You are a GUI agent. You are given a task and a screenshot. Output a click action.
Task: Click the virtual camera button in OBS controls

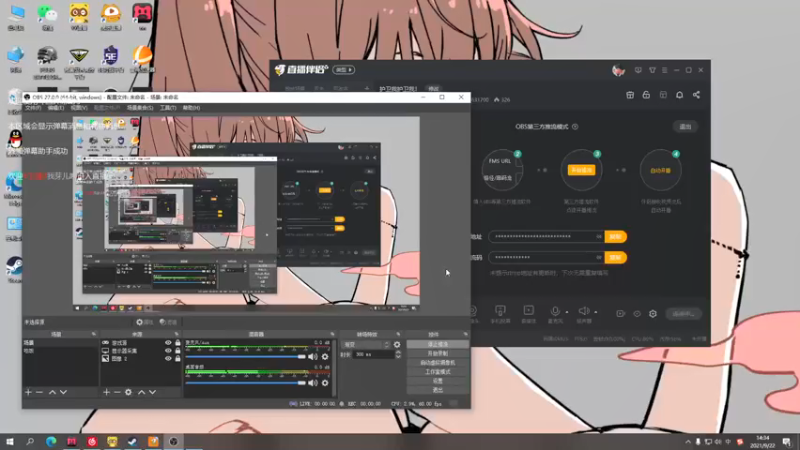(438, 363)
